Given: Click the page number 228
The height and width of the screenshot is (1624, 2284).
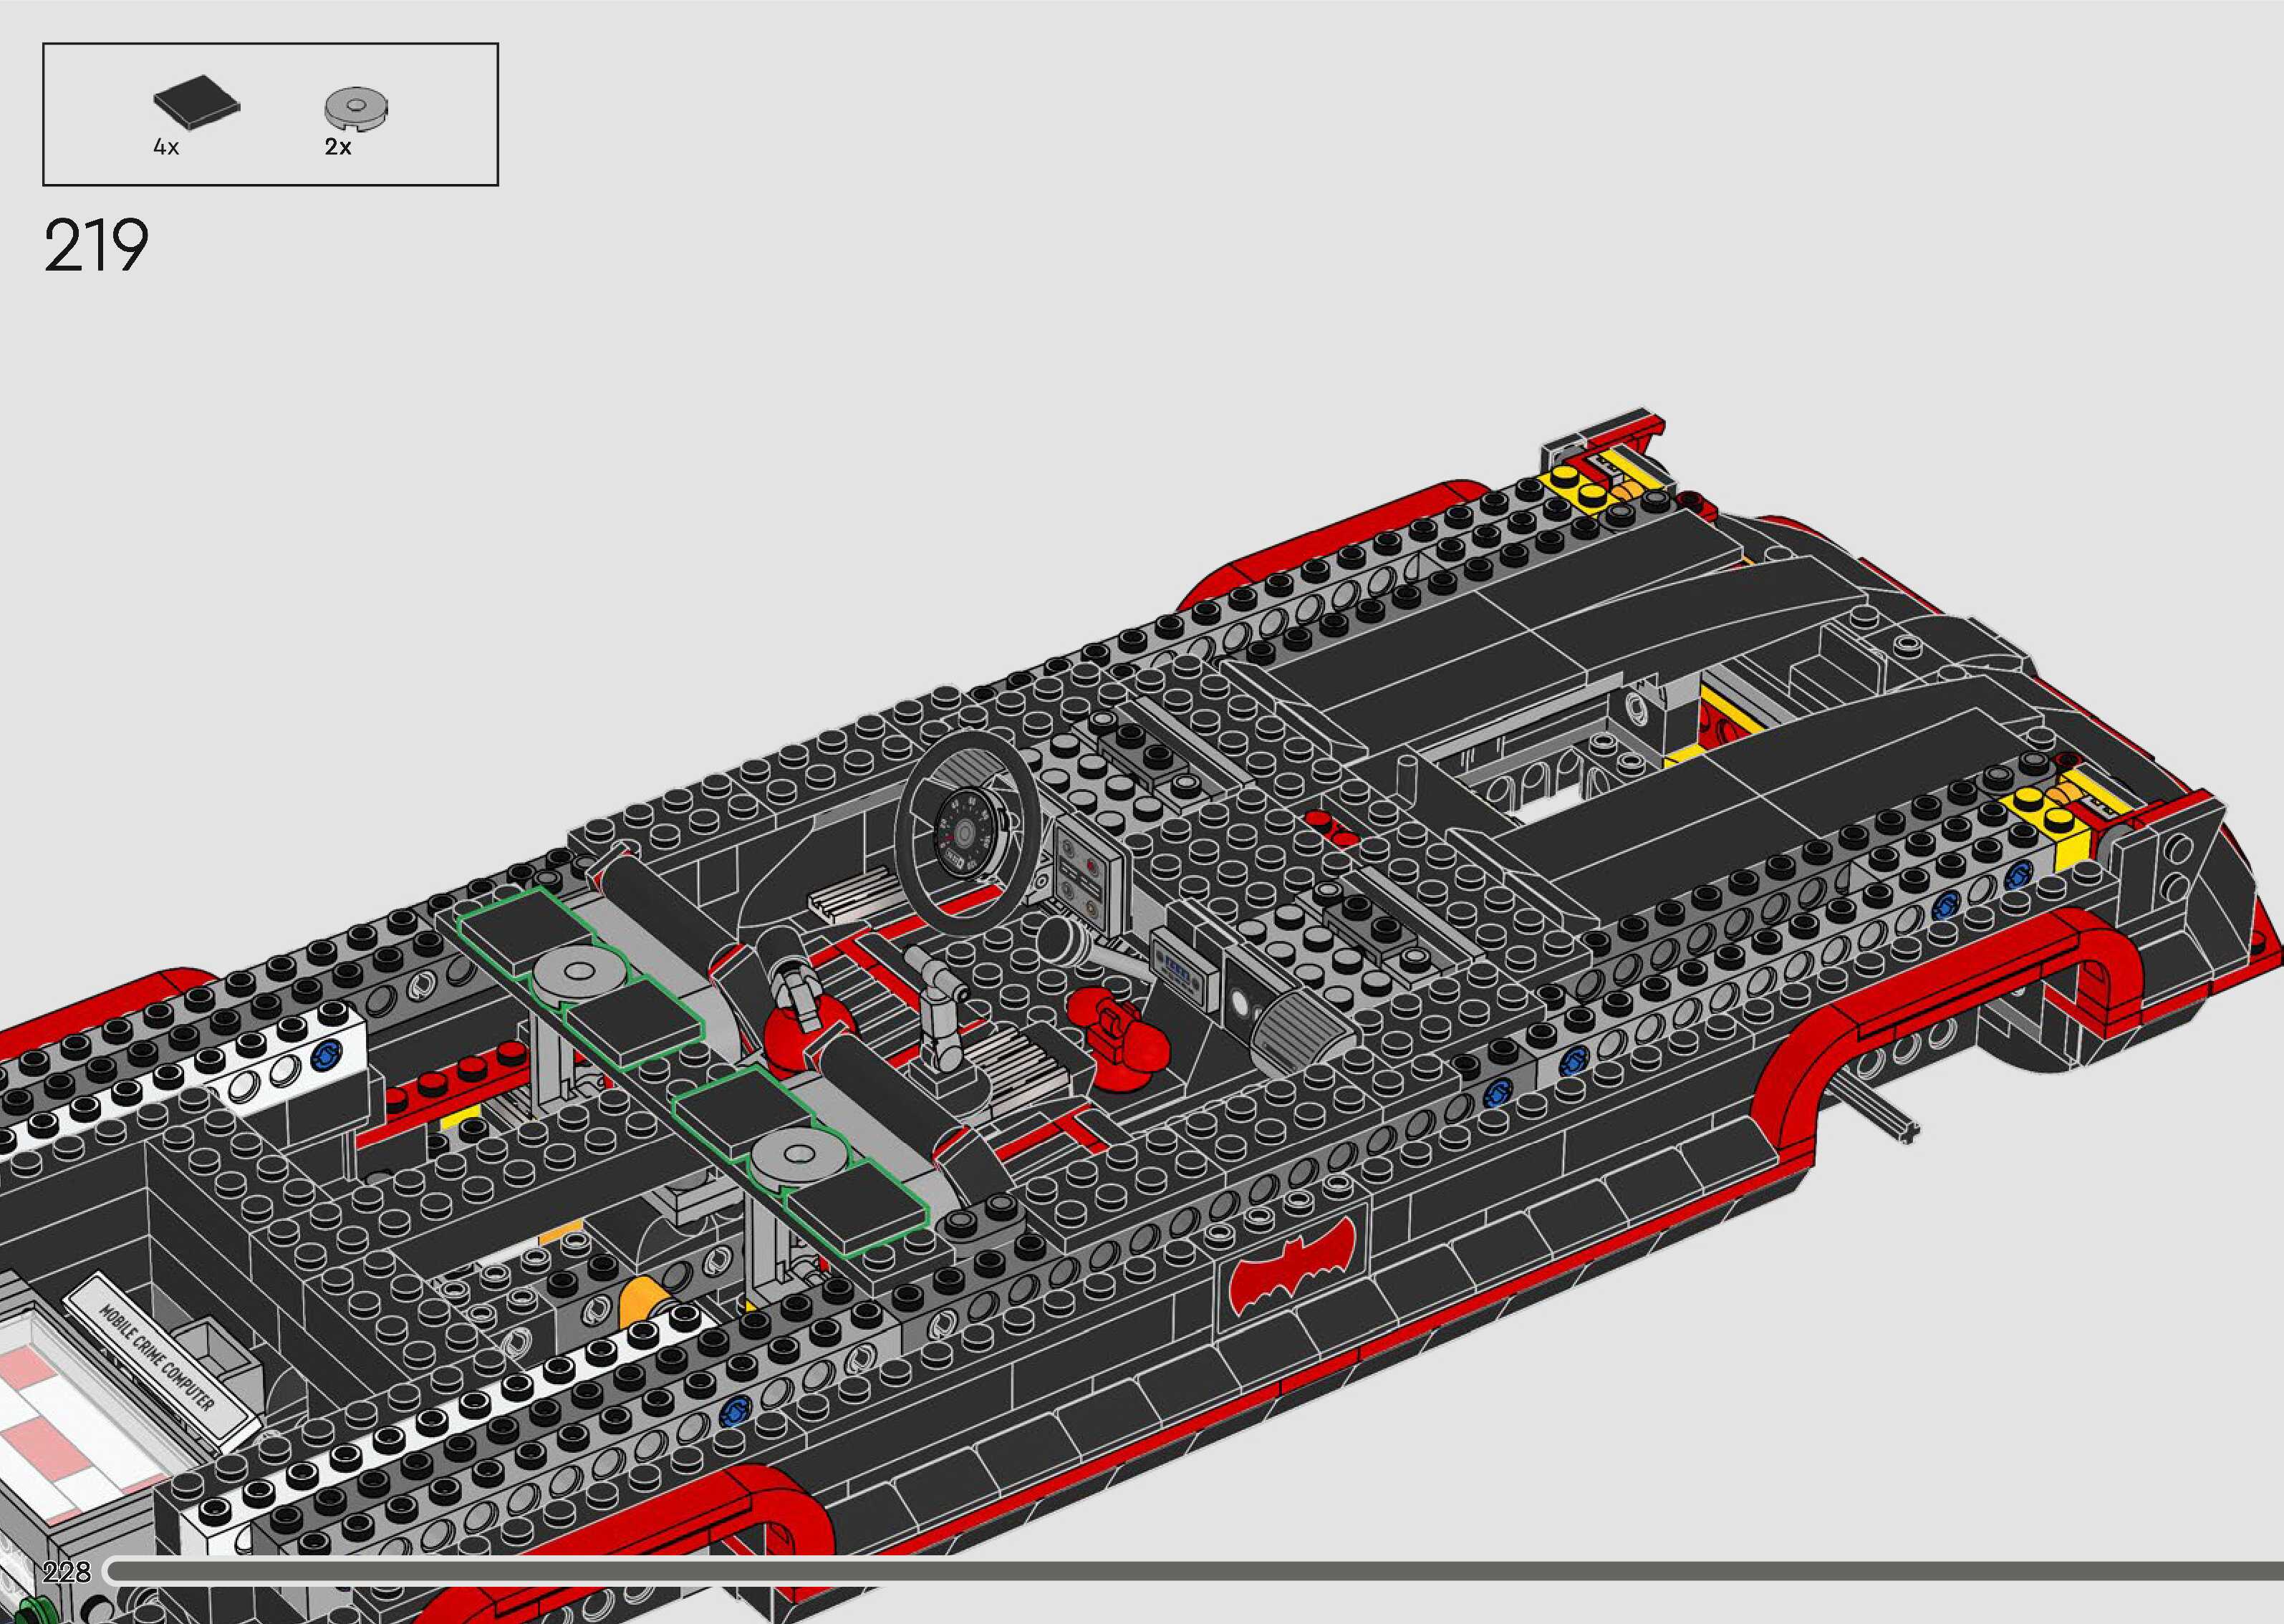Looking at the screenshot, I should point(66,1572).
